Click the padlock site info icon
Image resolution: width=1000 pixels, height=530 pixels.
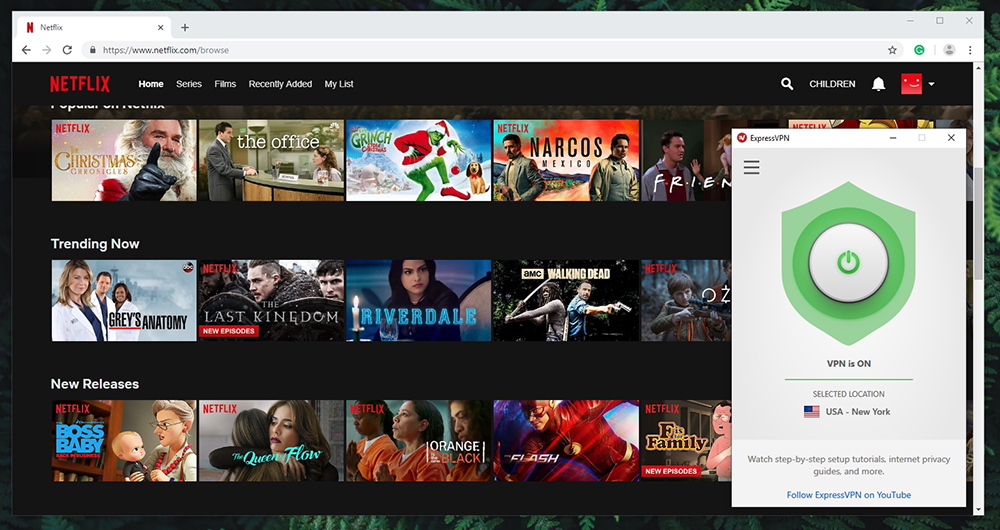point(93,50)
